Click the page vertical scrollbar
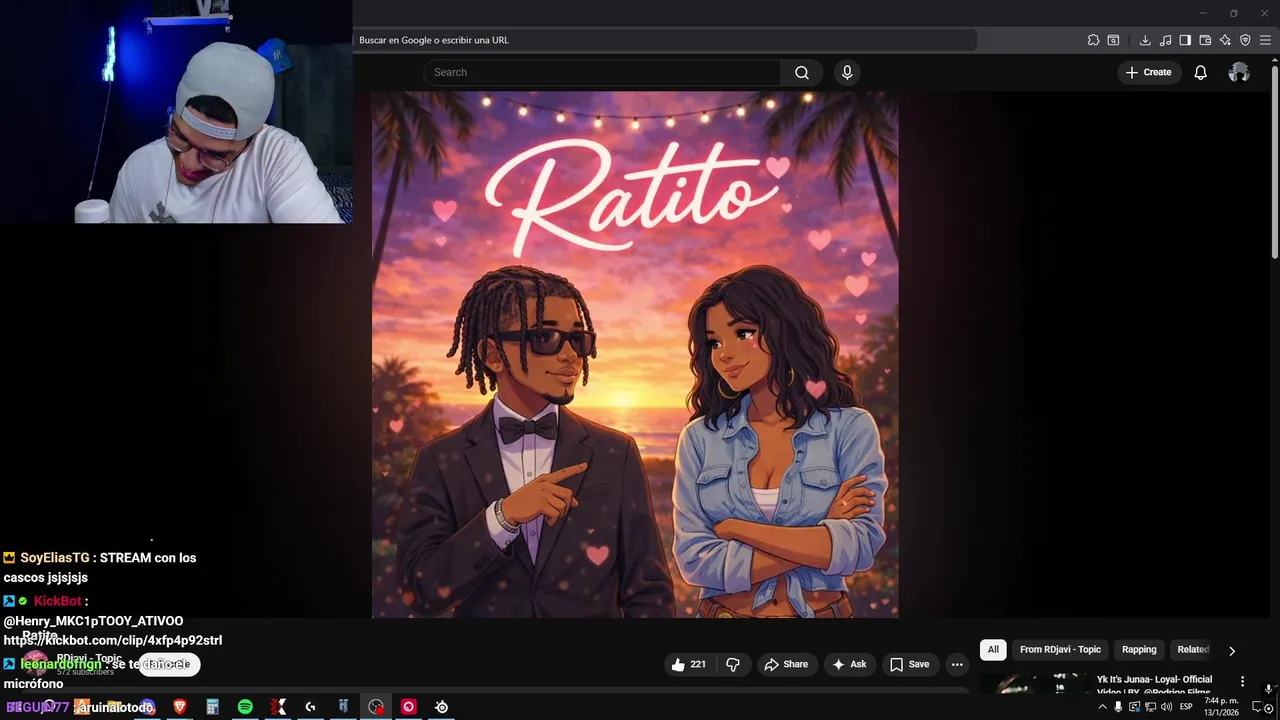The image size is (1280, 720). coord(1274,160)
